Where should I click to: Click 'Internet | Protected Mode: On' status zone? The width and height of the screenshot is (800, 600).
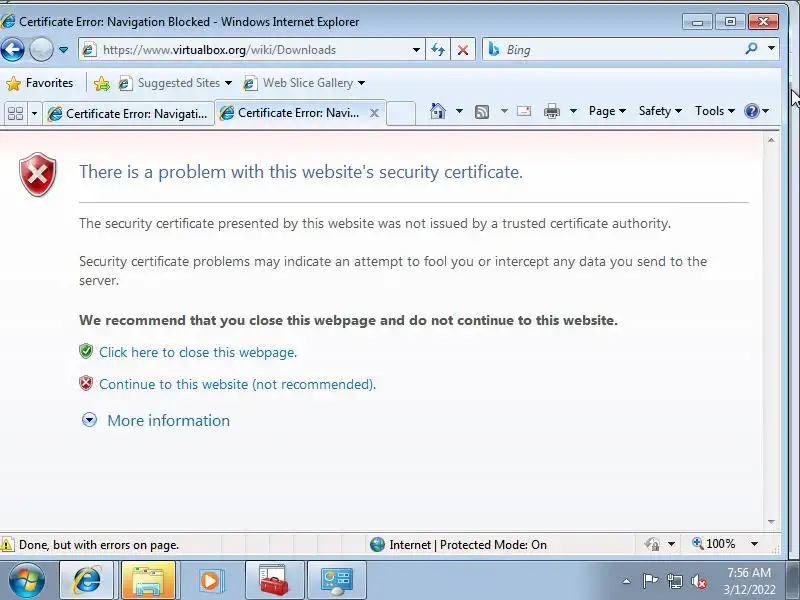[458, 545]
